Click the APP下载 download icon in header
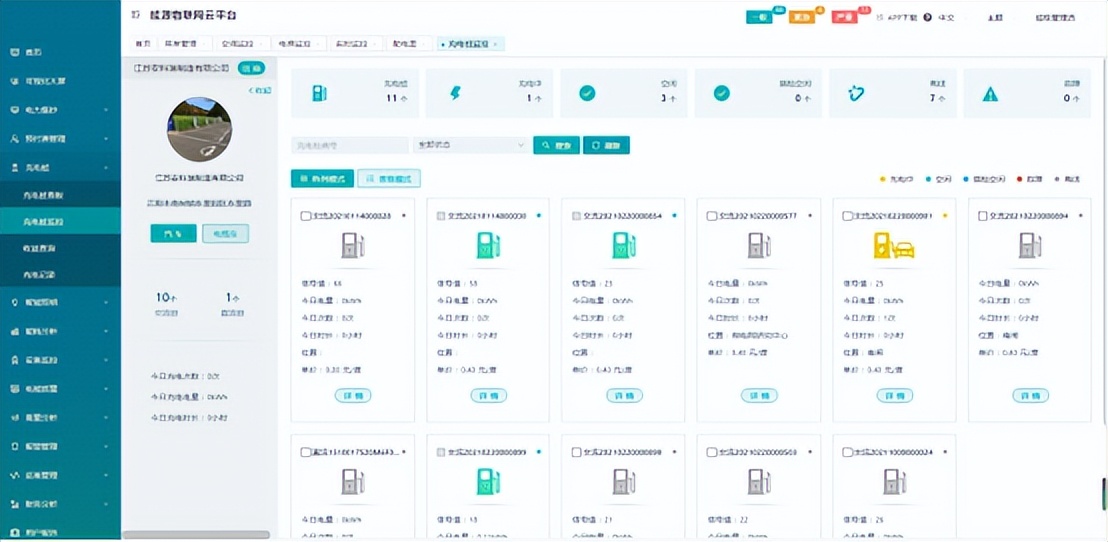The height and width of the screenshot is (542, 1108). tap(879, 17)
